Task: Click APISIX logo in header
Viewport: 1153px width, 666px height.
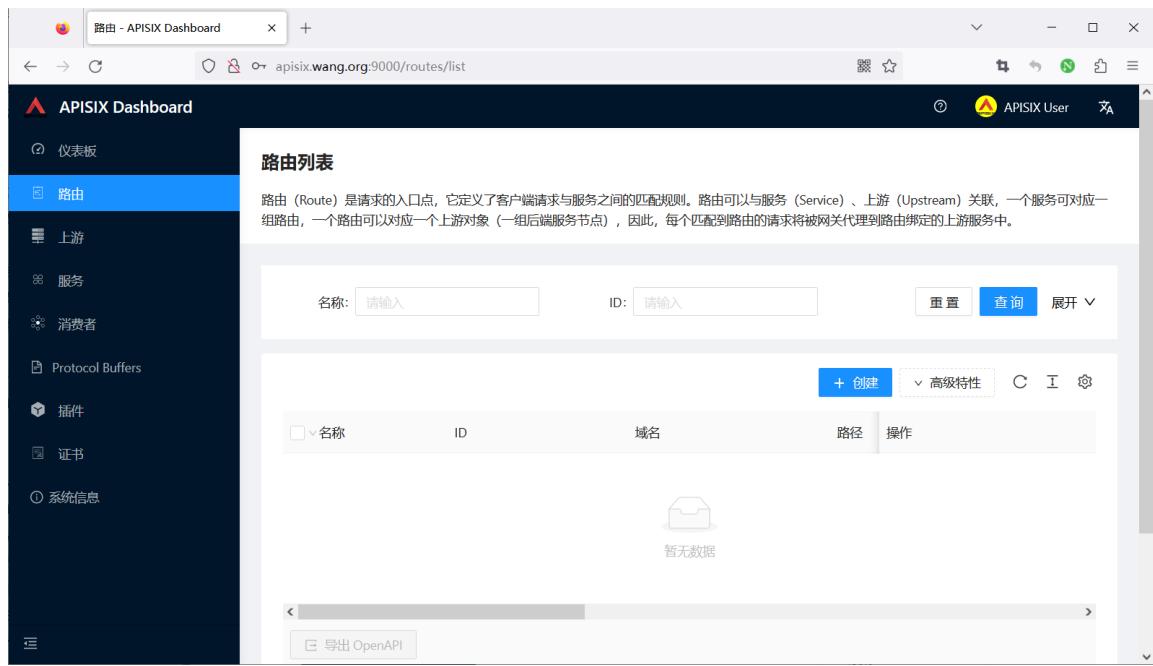Action: 35,107
